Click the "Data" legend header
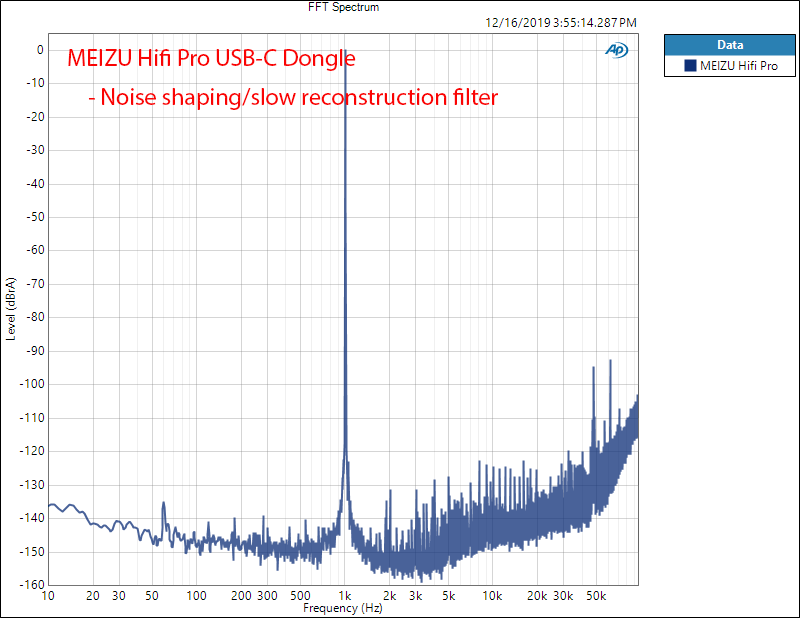Screen dimensions: 800x618 pyautogui.click(x=730, y=45)
